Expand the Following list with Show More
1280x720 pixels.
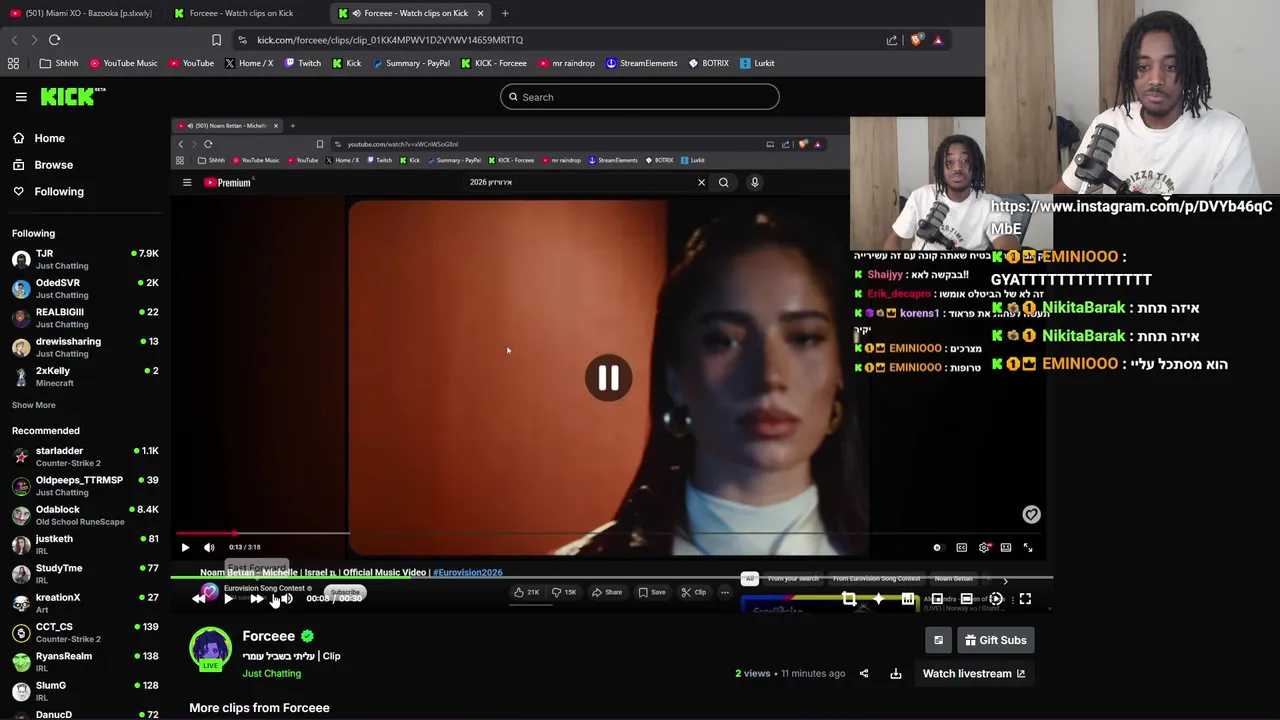click(x=33, y=405)
